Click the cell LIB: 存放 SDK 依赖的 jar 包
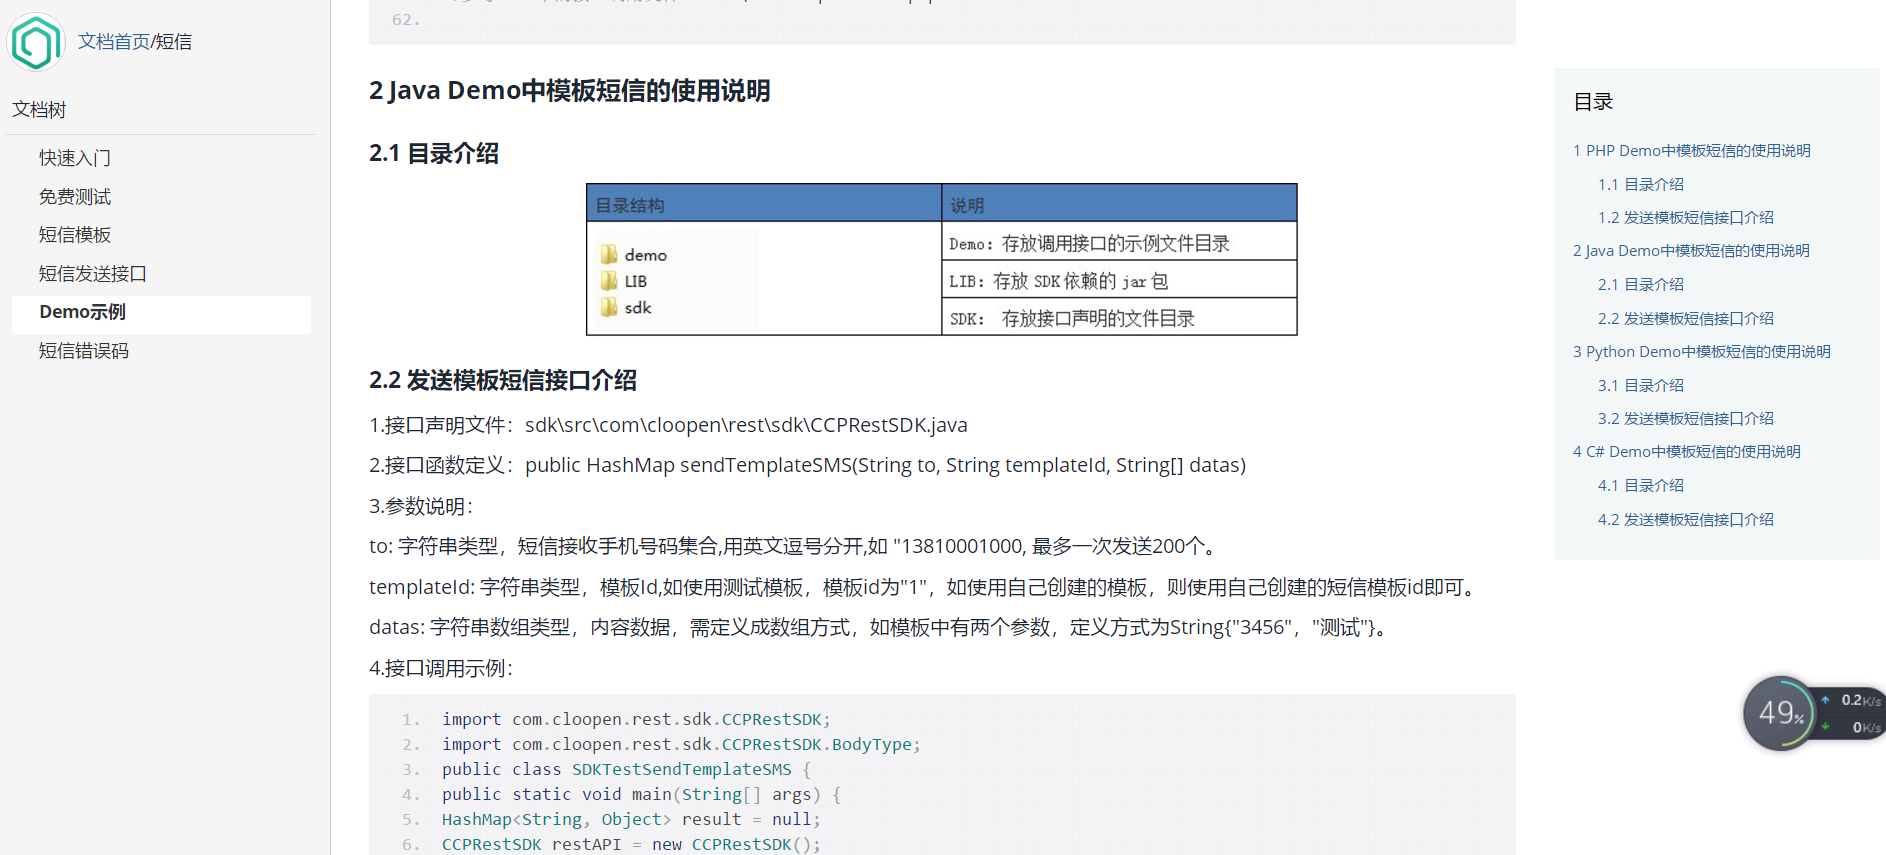The image size is (1886, 855). (1119, 281)
